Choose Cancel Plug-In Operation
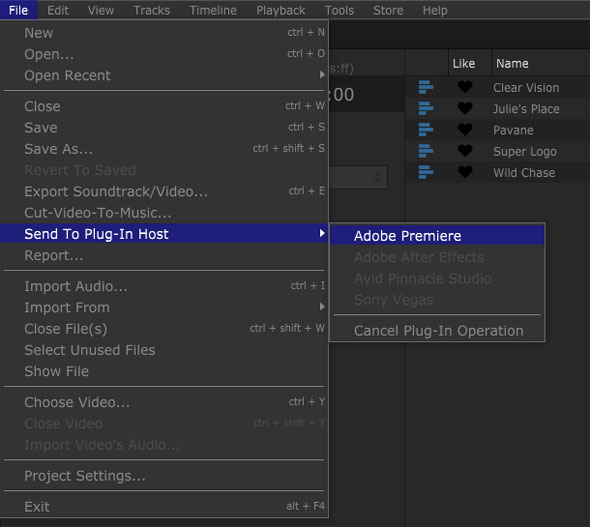The image size is (590, 527). (x=437, y=331)
